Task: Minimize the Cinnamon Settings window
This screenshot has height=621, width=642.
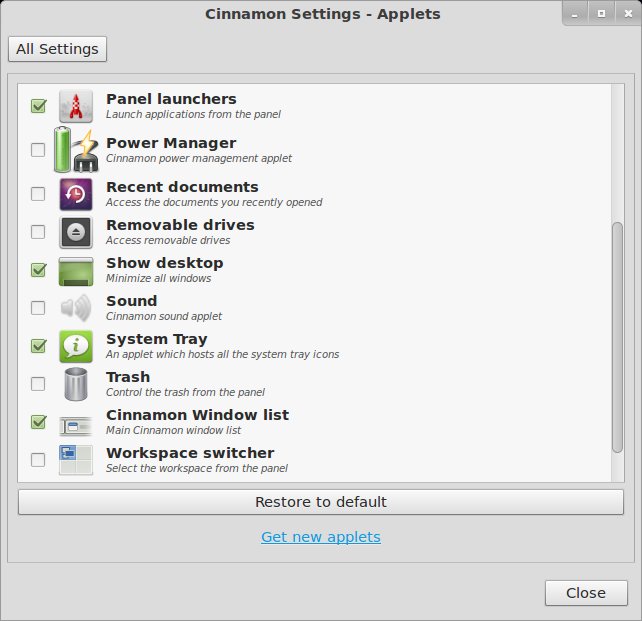Action: coord(575,14)
